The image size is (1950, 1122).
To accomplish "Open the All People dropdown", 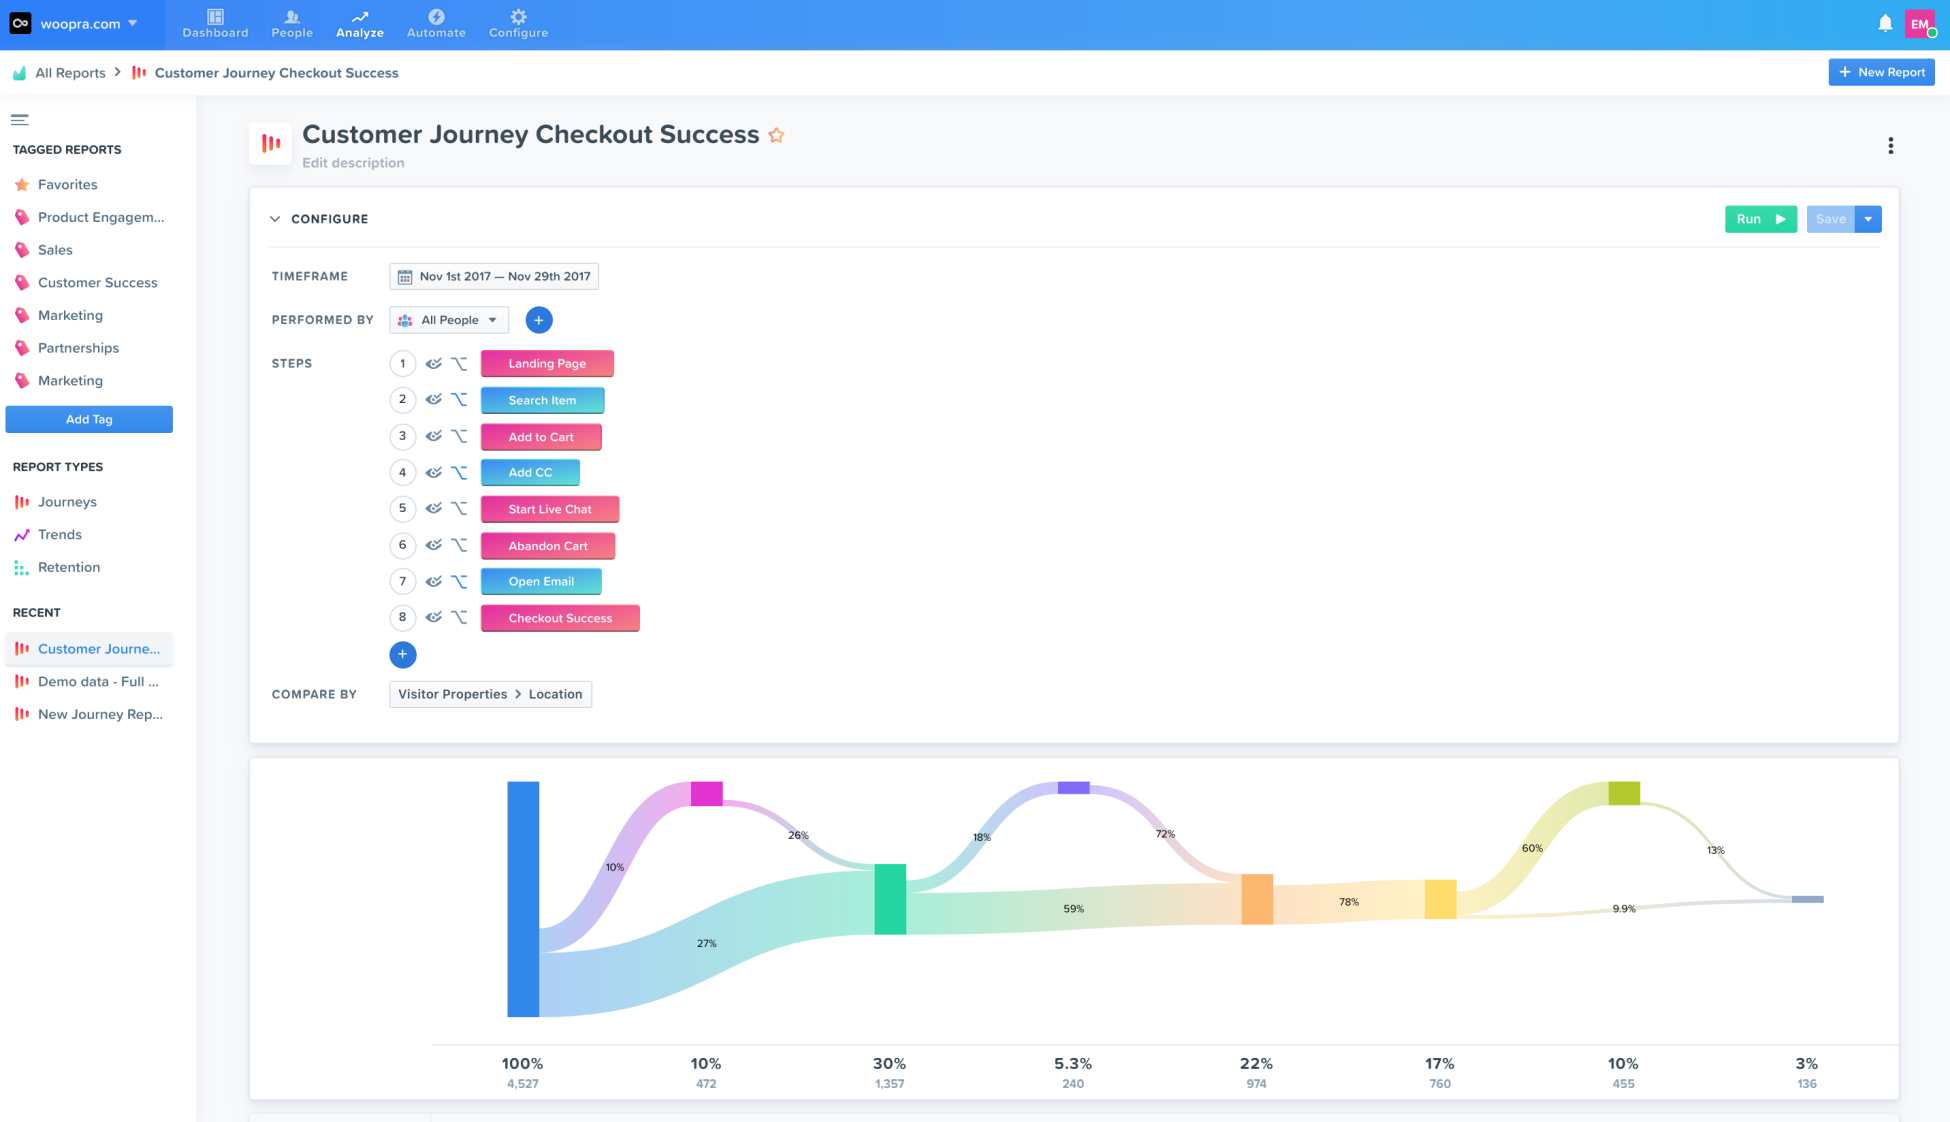I will [x=449, y=320].
